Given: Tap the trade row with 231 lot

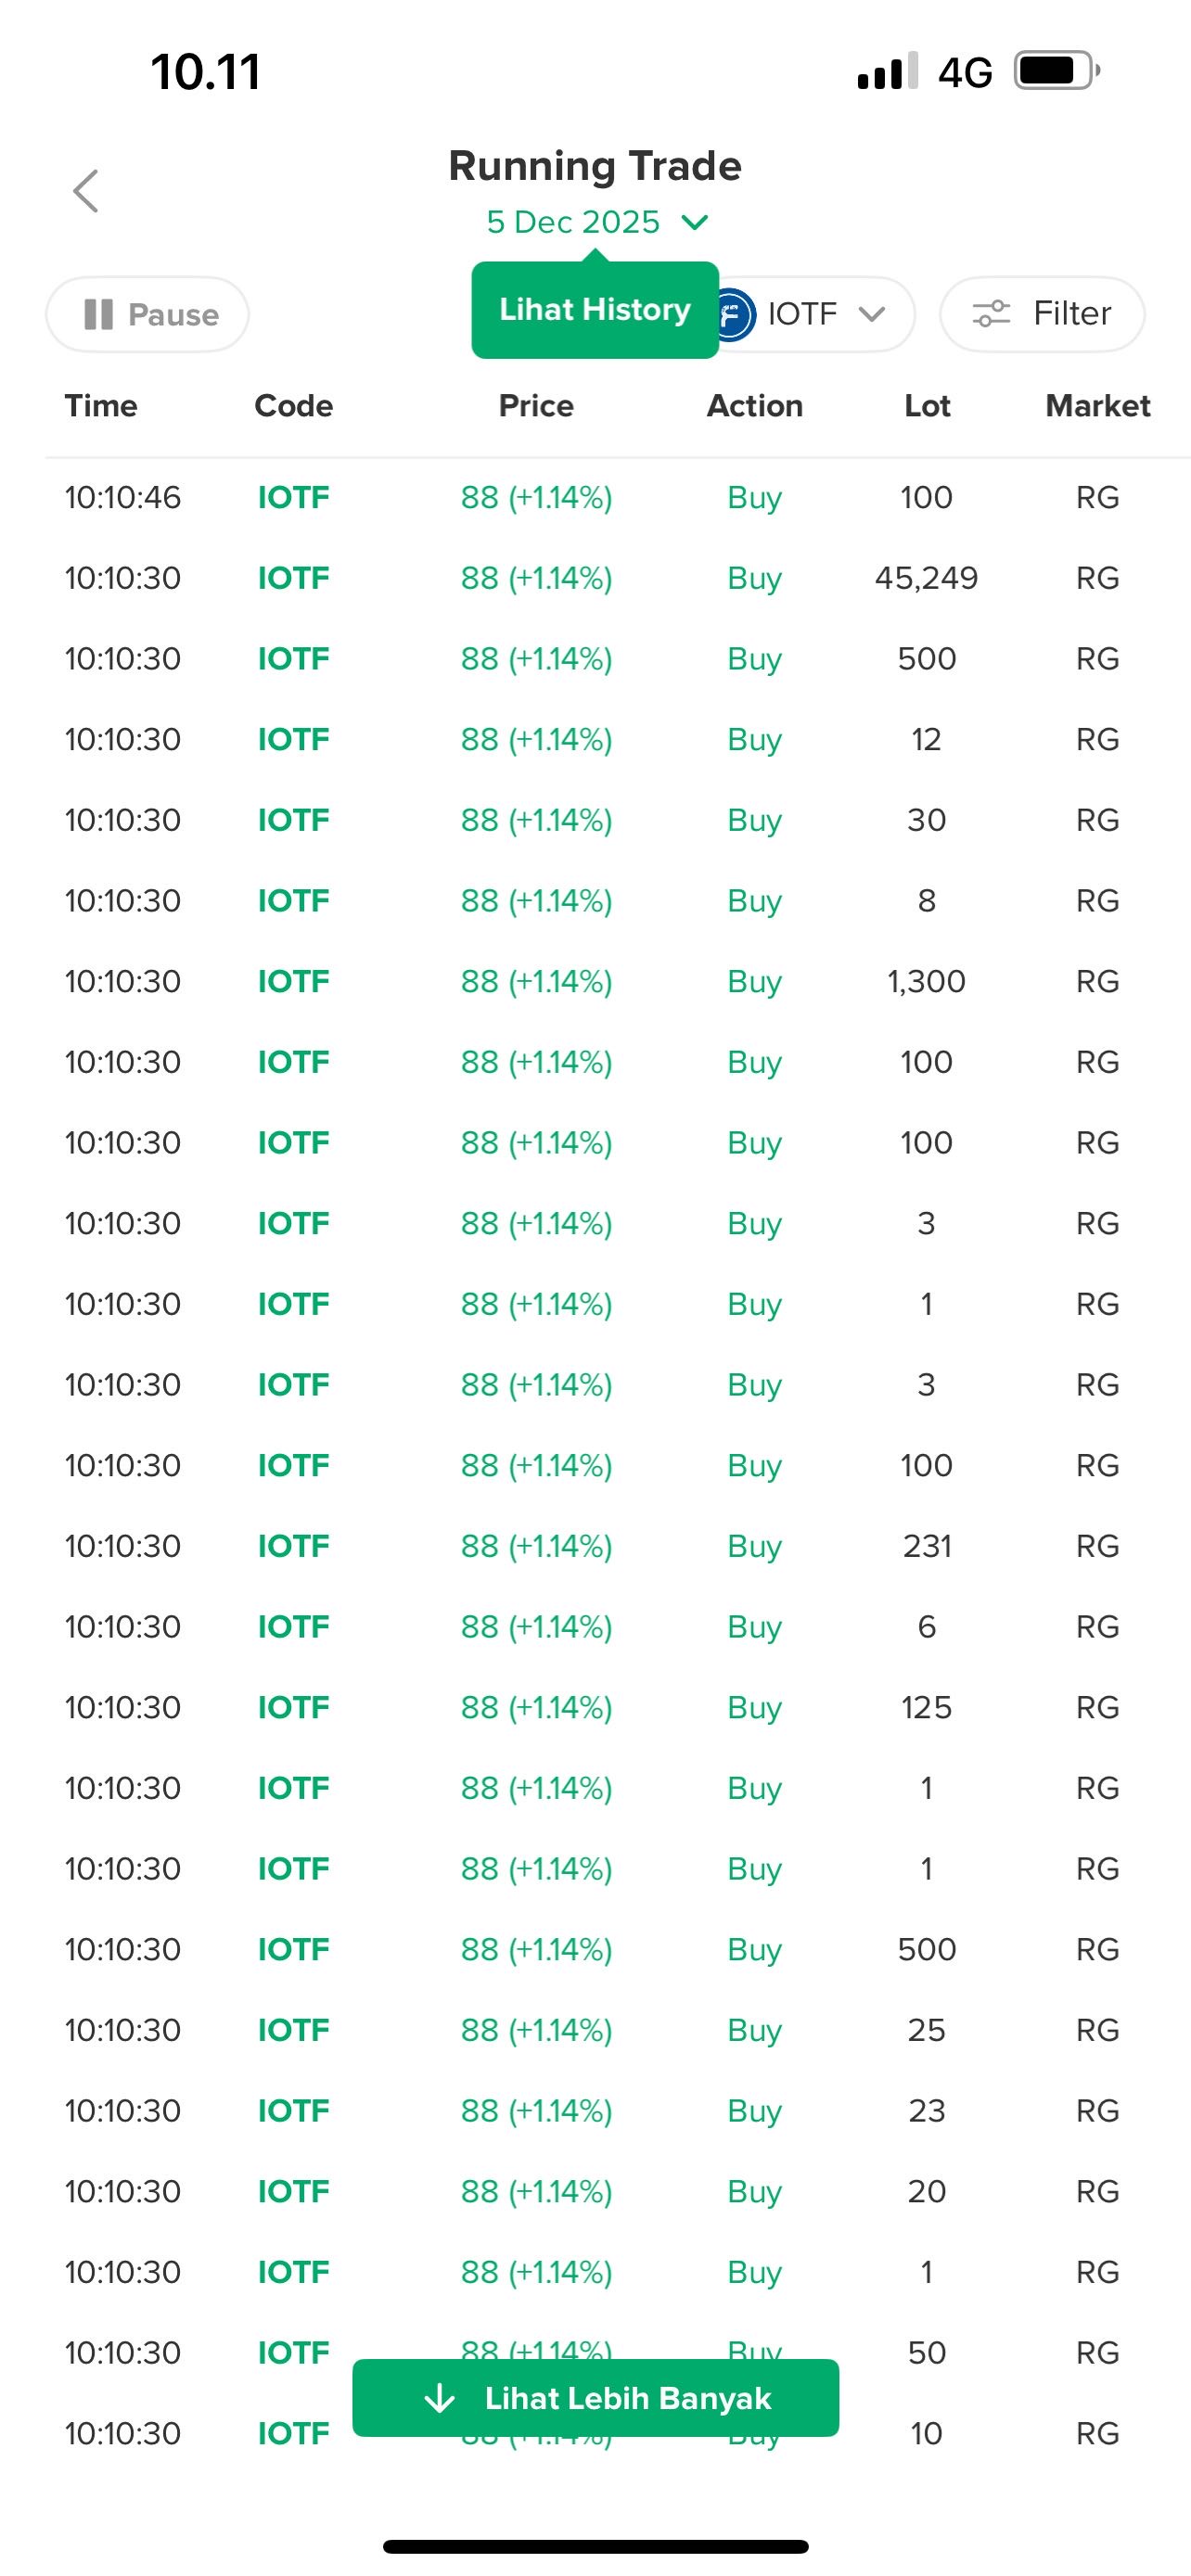Looking at the screenshot, I should (x=595, y=1547).
